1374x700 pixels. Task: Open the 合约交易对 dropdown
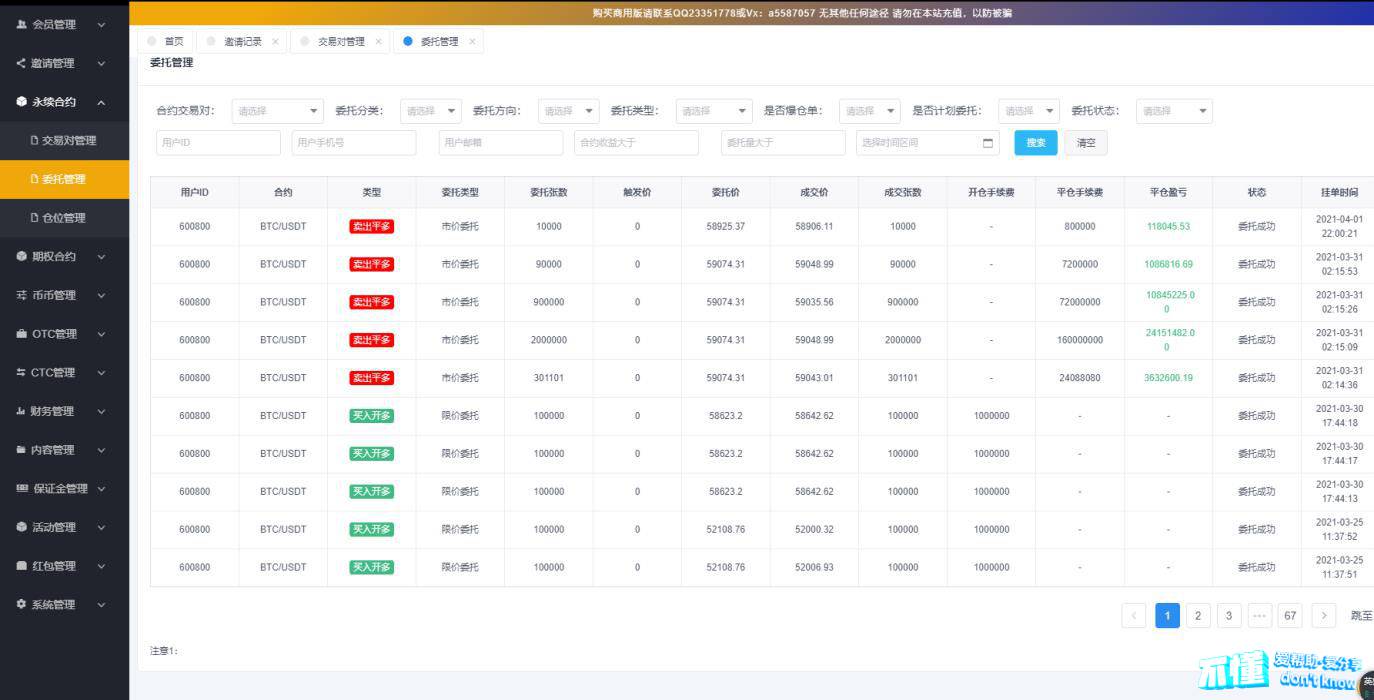277,111
